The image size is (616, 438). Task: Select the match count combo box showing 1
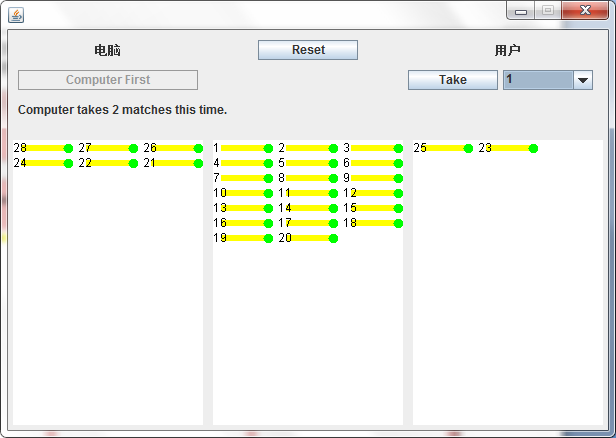pos(548,80)
